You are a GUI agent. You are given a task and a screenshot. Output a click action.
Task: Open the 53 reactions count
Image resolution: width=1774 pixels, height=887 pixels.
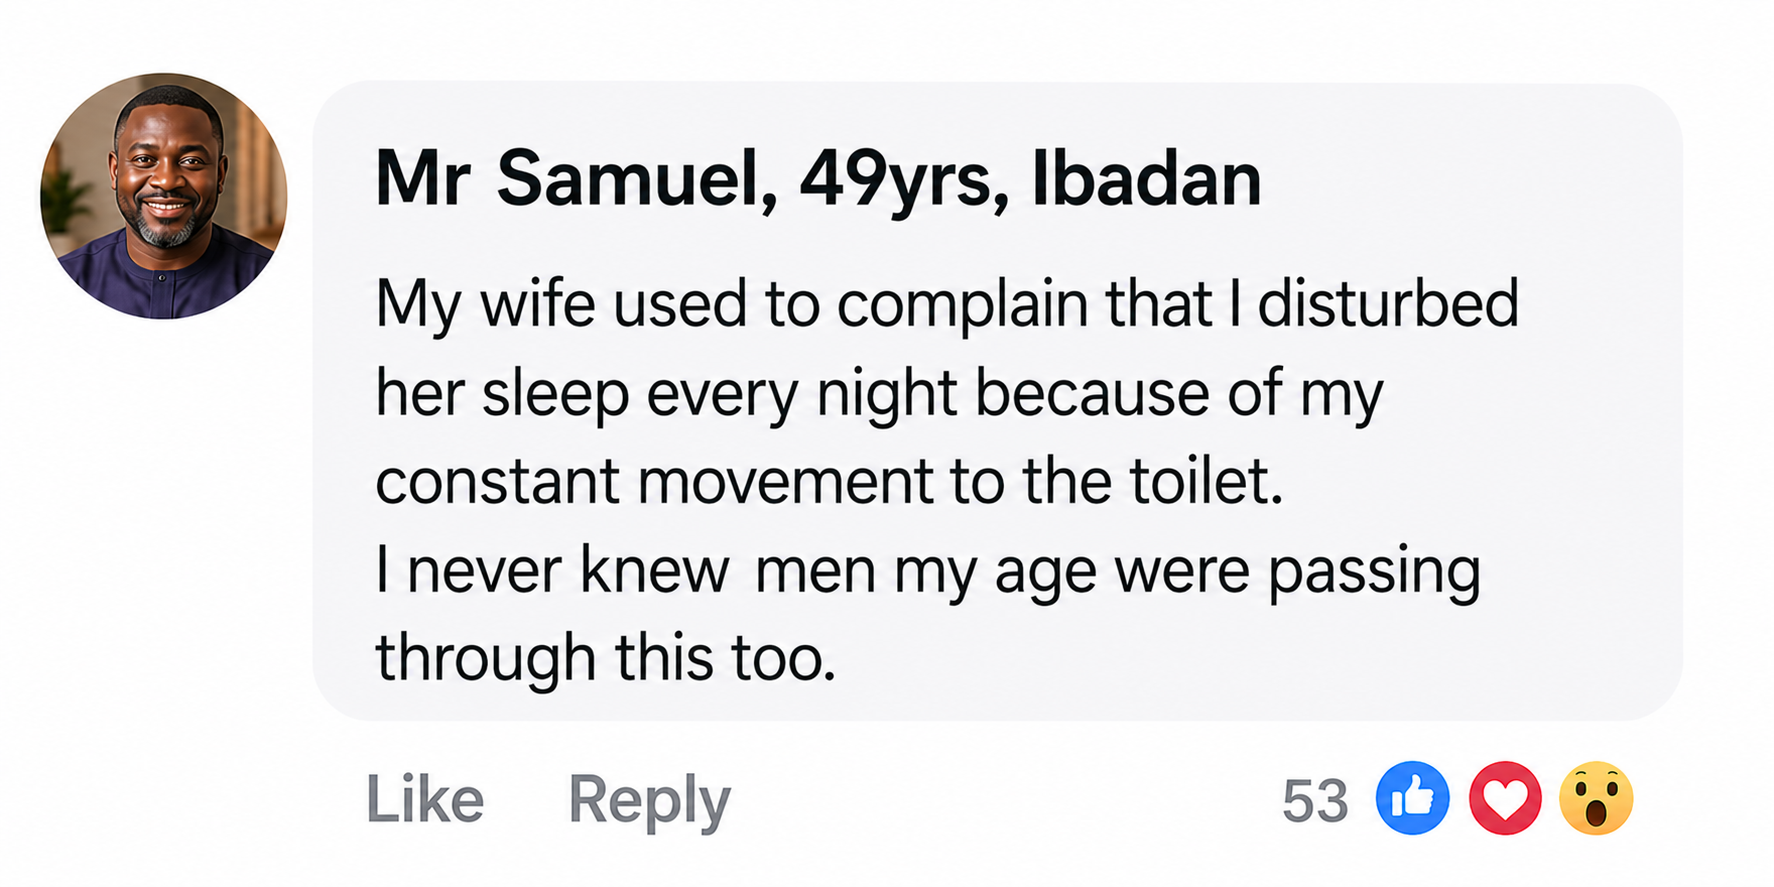[x=1315, y=801]
